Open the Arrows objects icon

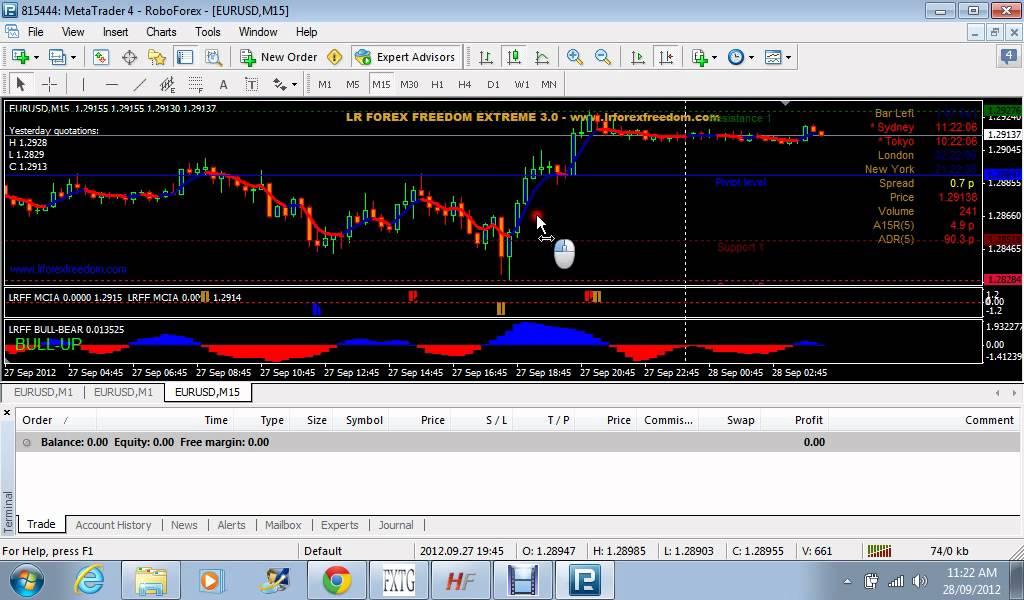[x=280, y=84]
